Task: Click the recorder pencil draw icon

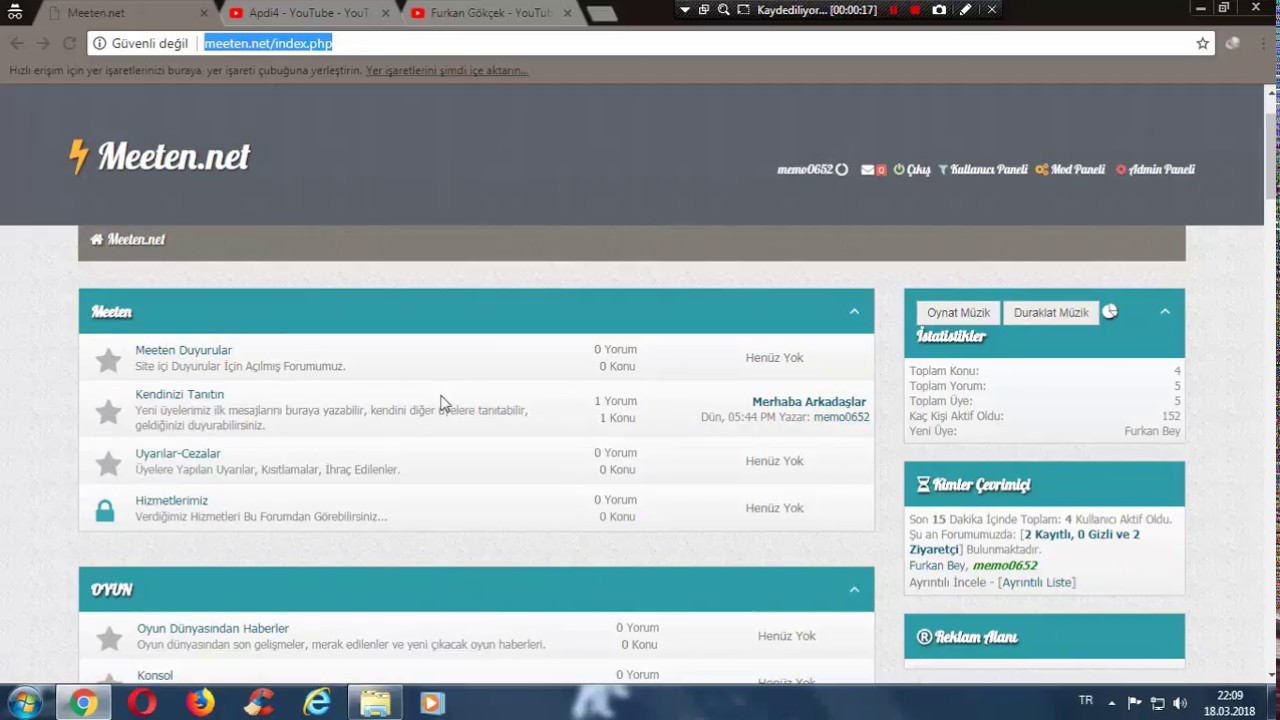Action: [965, 9]
